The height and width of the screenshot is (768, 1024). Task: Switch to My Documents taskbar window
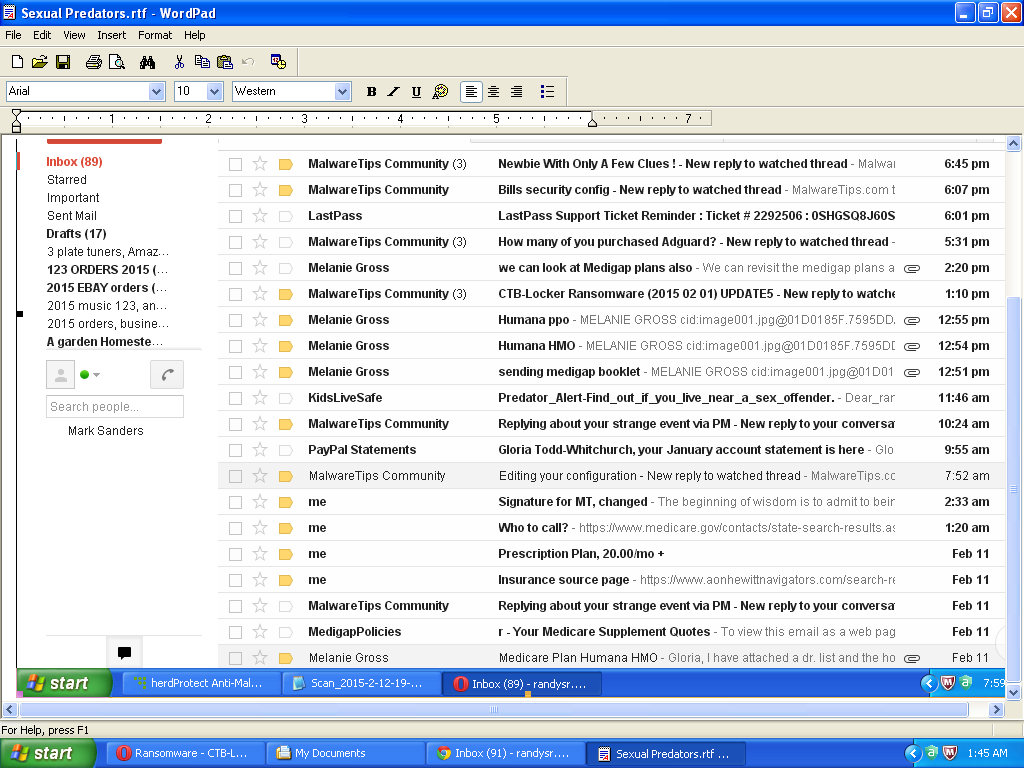coord(345,754)
